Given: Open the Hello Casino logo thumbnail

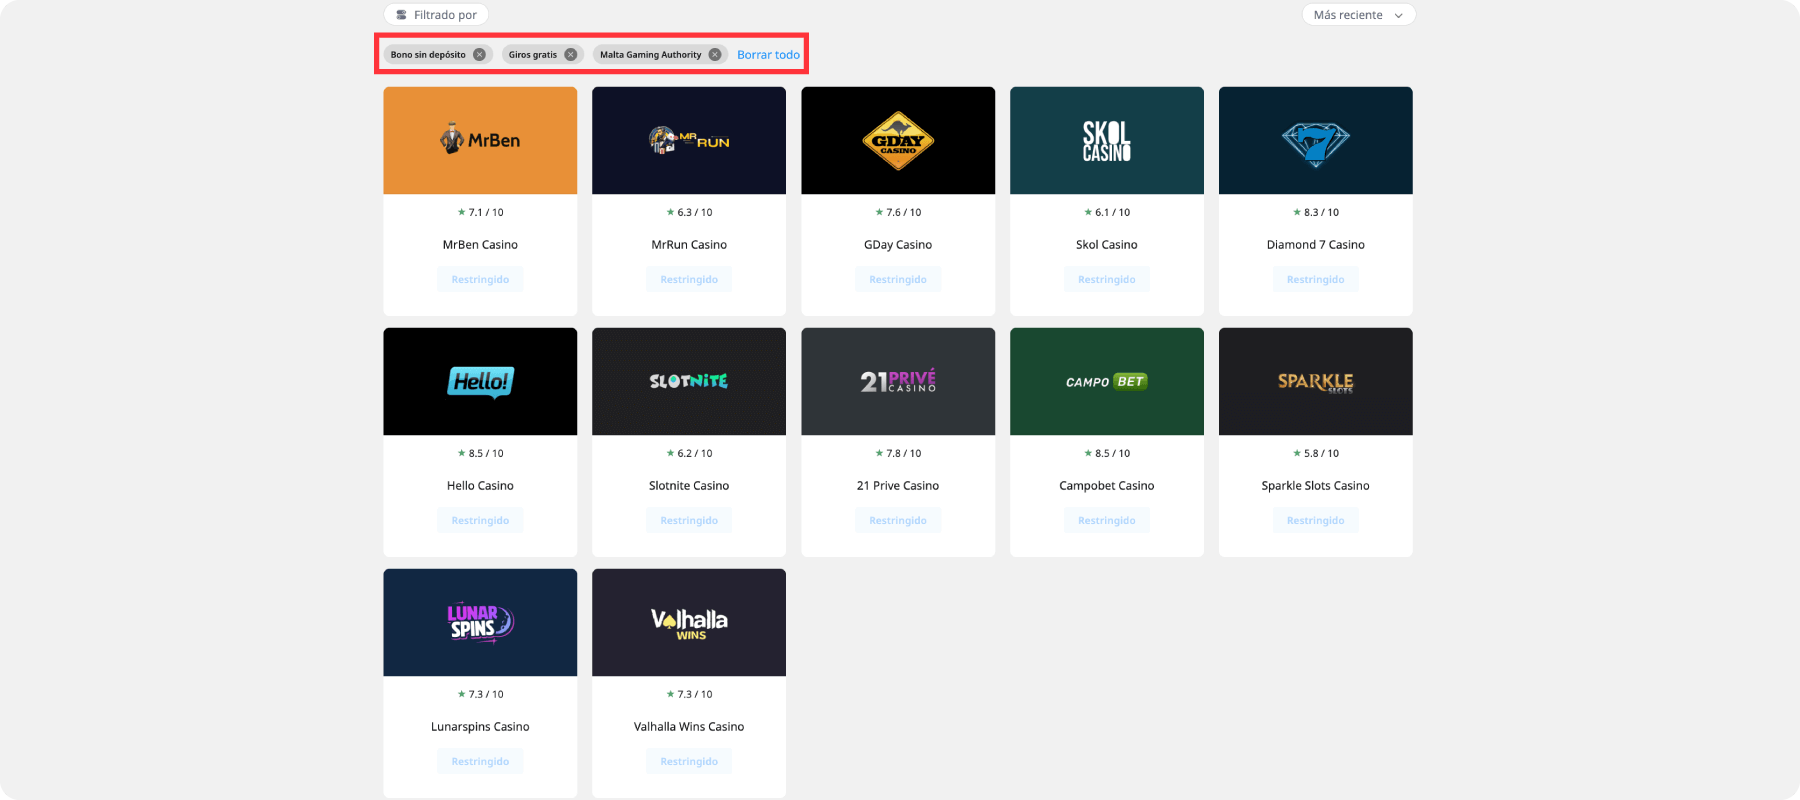Looking at the screenshot, I should tap(480, 381).
